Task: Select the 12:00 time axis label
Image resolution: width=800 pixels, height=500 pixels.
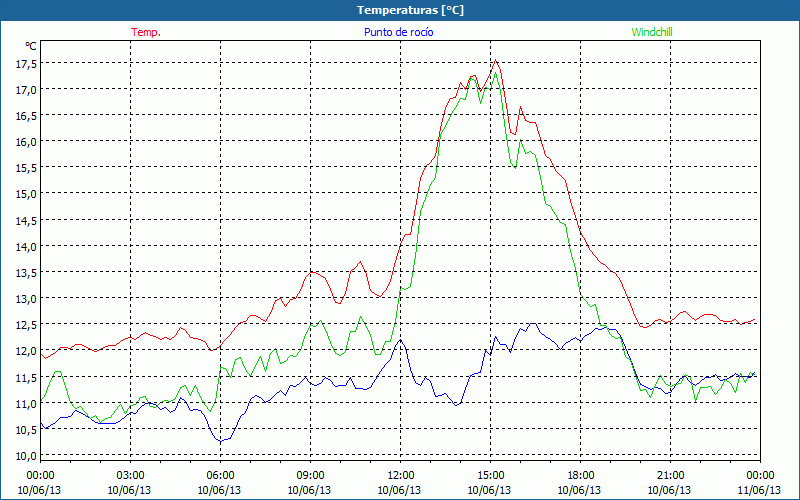Action: tap(400, 476)
